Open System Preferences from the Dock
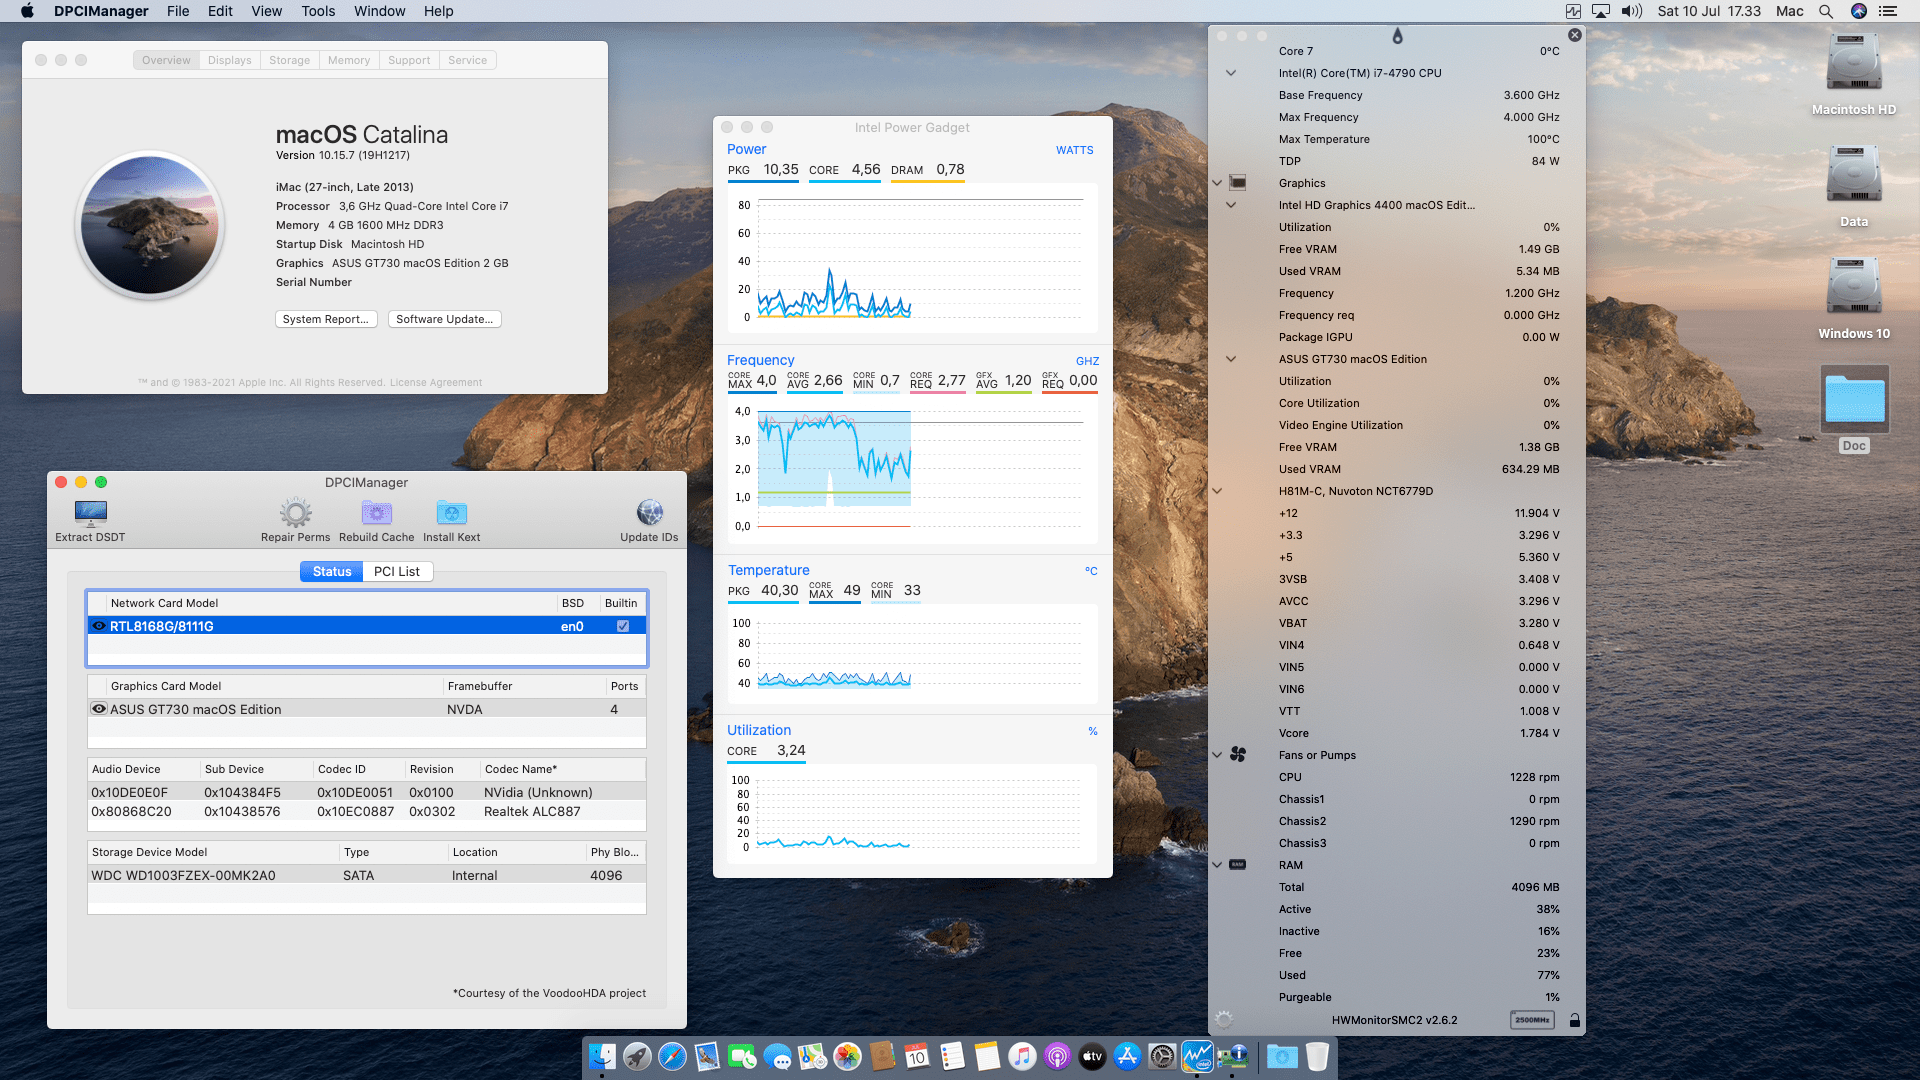This screenshot has width=1920, height=1080. coord(1162,1056)
